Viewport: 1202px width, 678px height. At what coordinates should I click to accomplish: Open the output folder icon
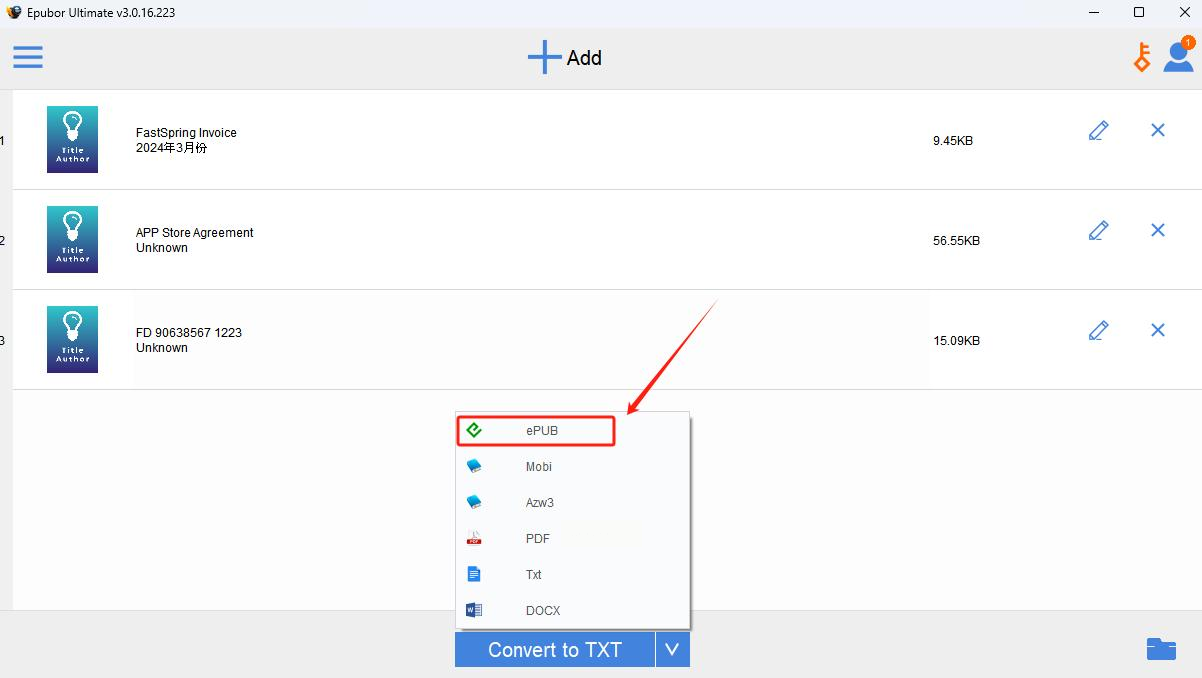tap(1161, 649)
